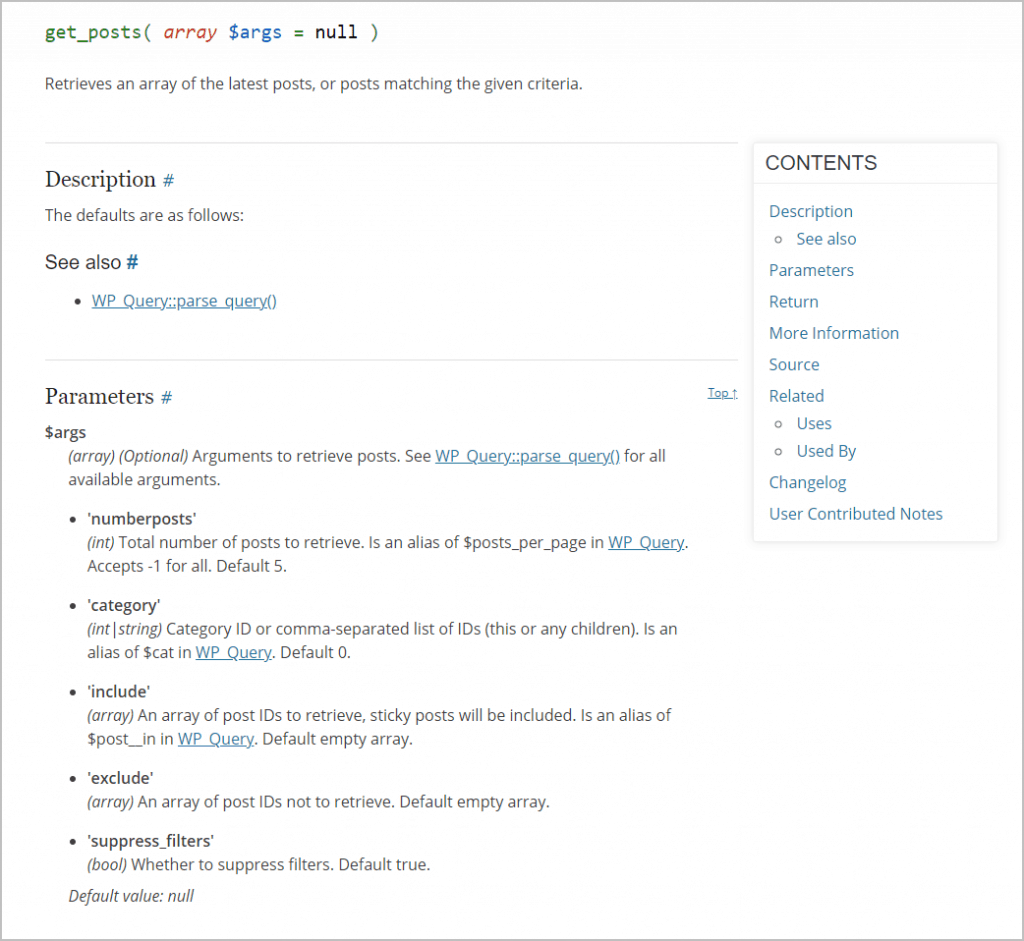Go to Source in Contents panel
This screenshot has height=941, width=1024.
coord(794,364)
